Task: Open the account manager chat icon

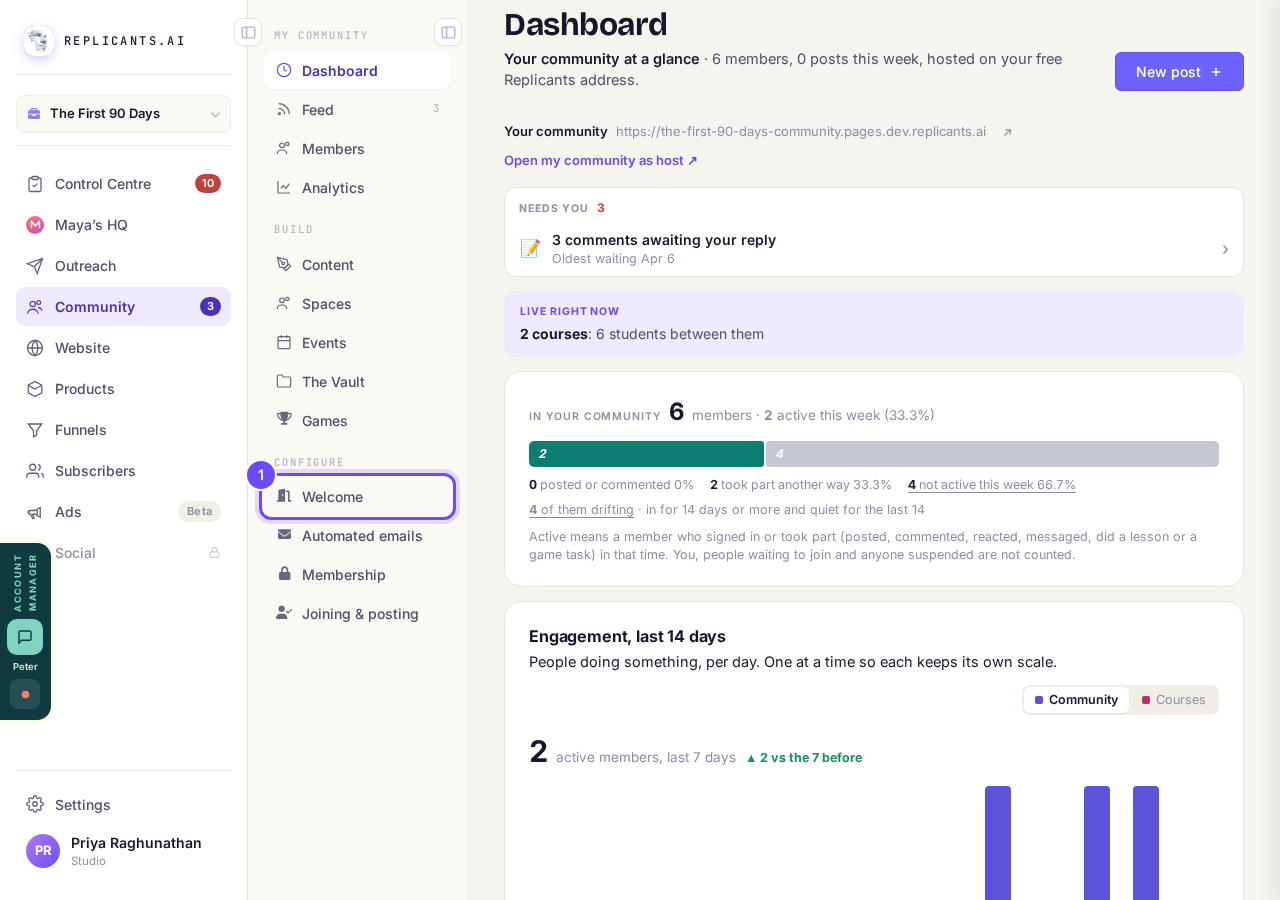Action: coord(25,637)
